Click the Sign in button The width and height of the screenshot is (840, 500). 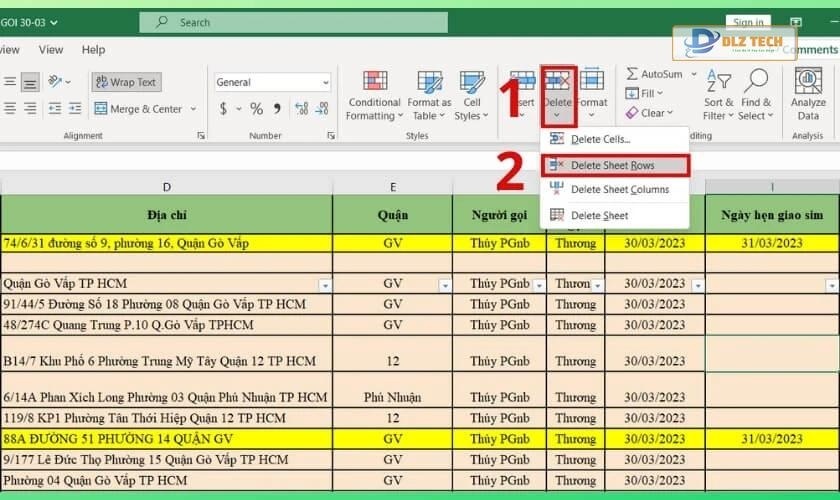click(x=748, y=22)
